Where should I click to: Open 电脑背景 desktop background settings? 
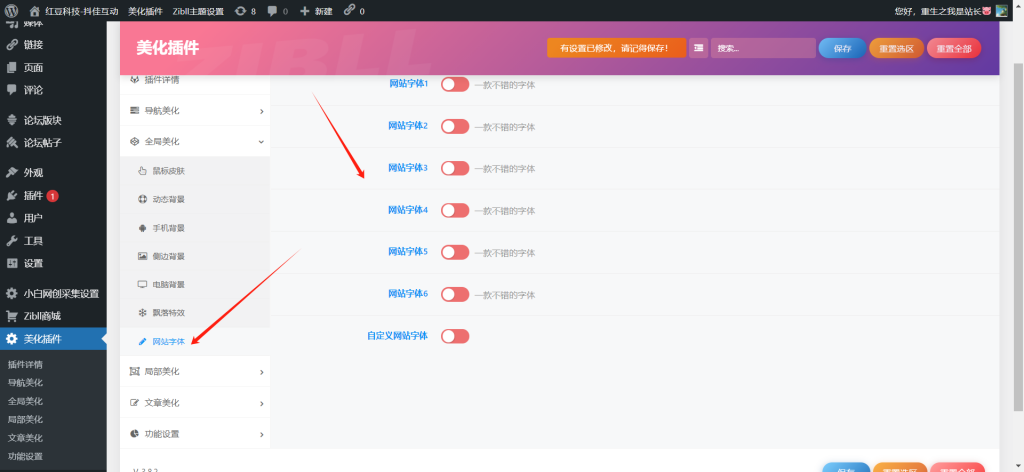pos(168,285)
